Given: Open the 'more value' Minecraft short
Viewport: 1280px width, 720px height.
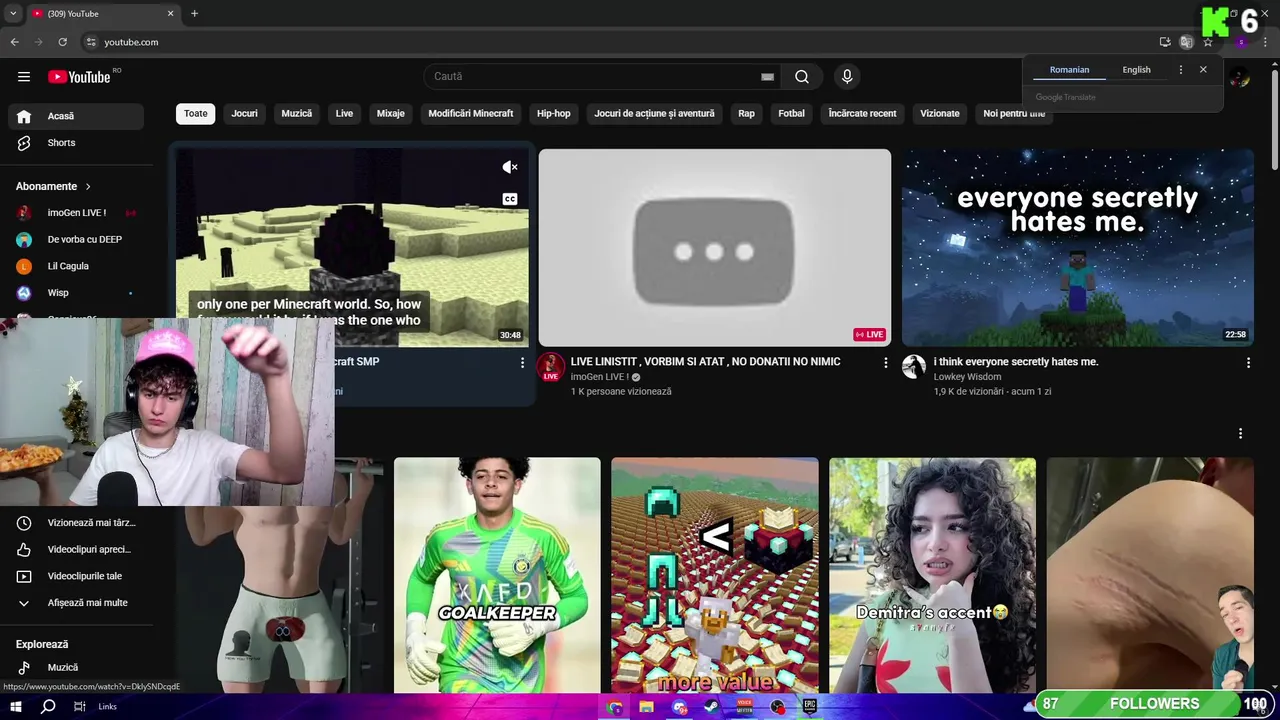Looking at the screenshot, I should 715,575.
